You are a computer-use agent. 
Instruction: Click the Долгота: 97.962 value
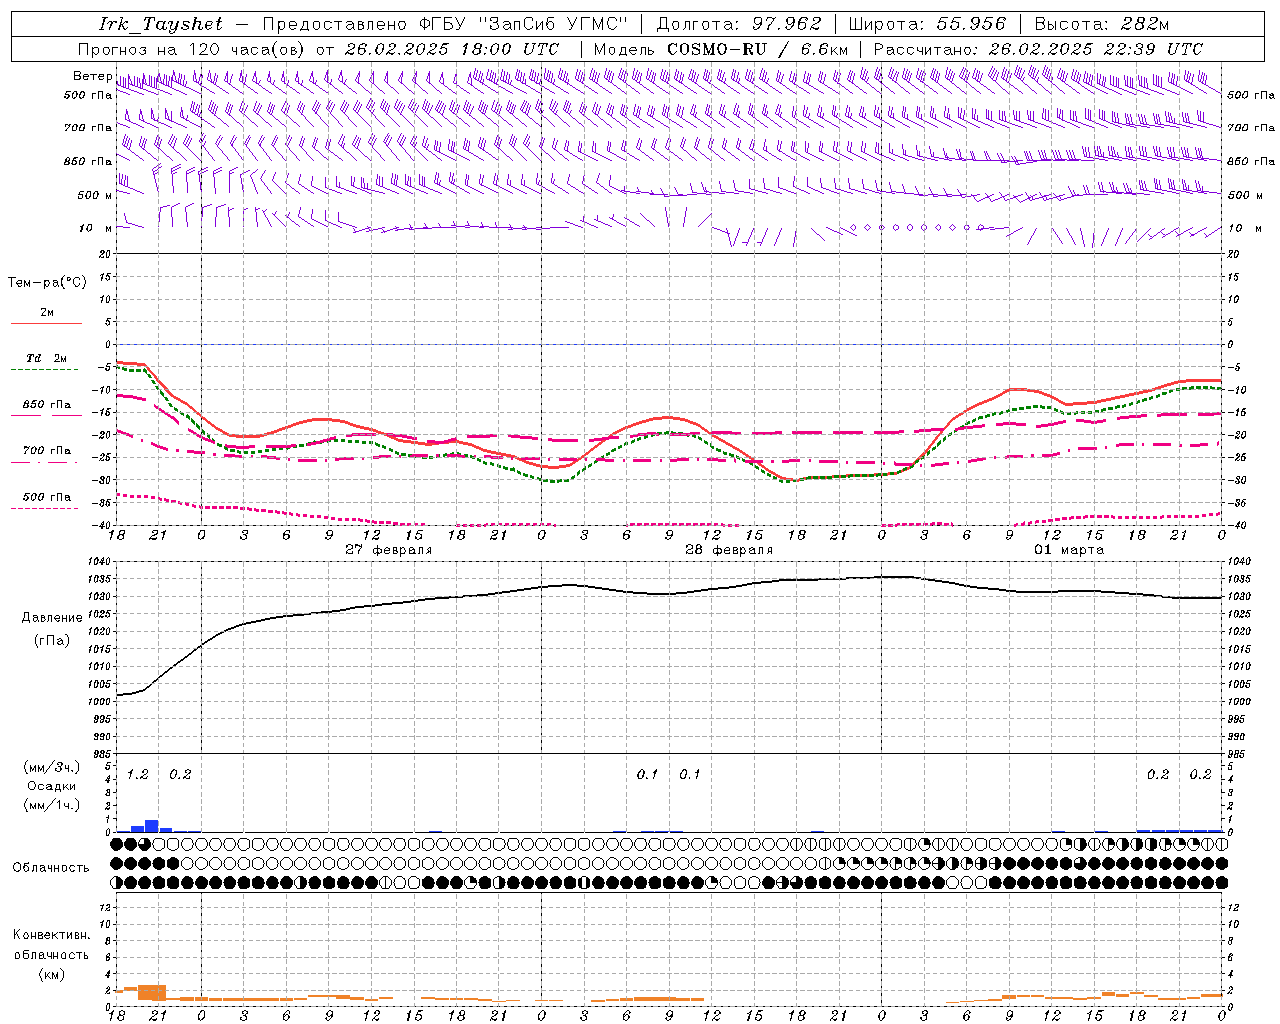coord(738,24)
